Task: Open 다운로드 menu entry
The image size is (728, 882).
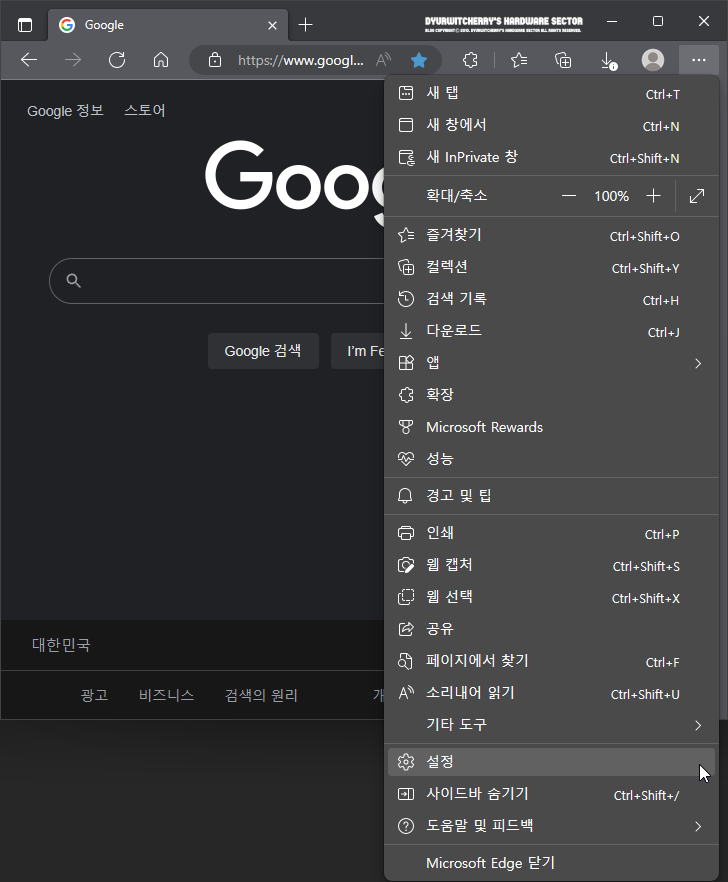Action: (551, 331)
